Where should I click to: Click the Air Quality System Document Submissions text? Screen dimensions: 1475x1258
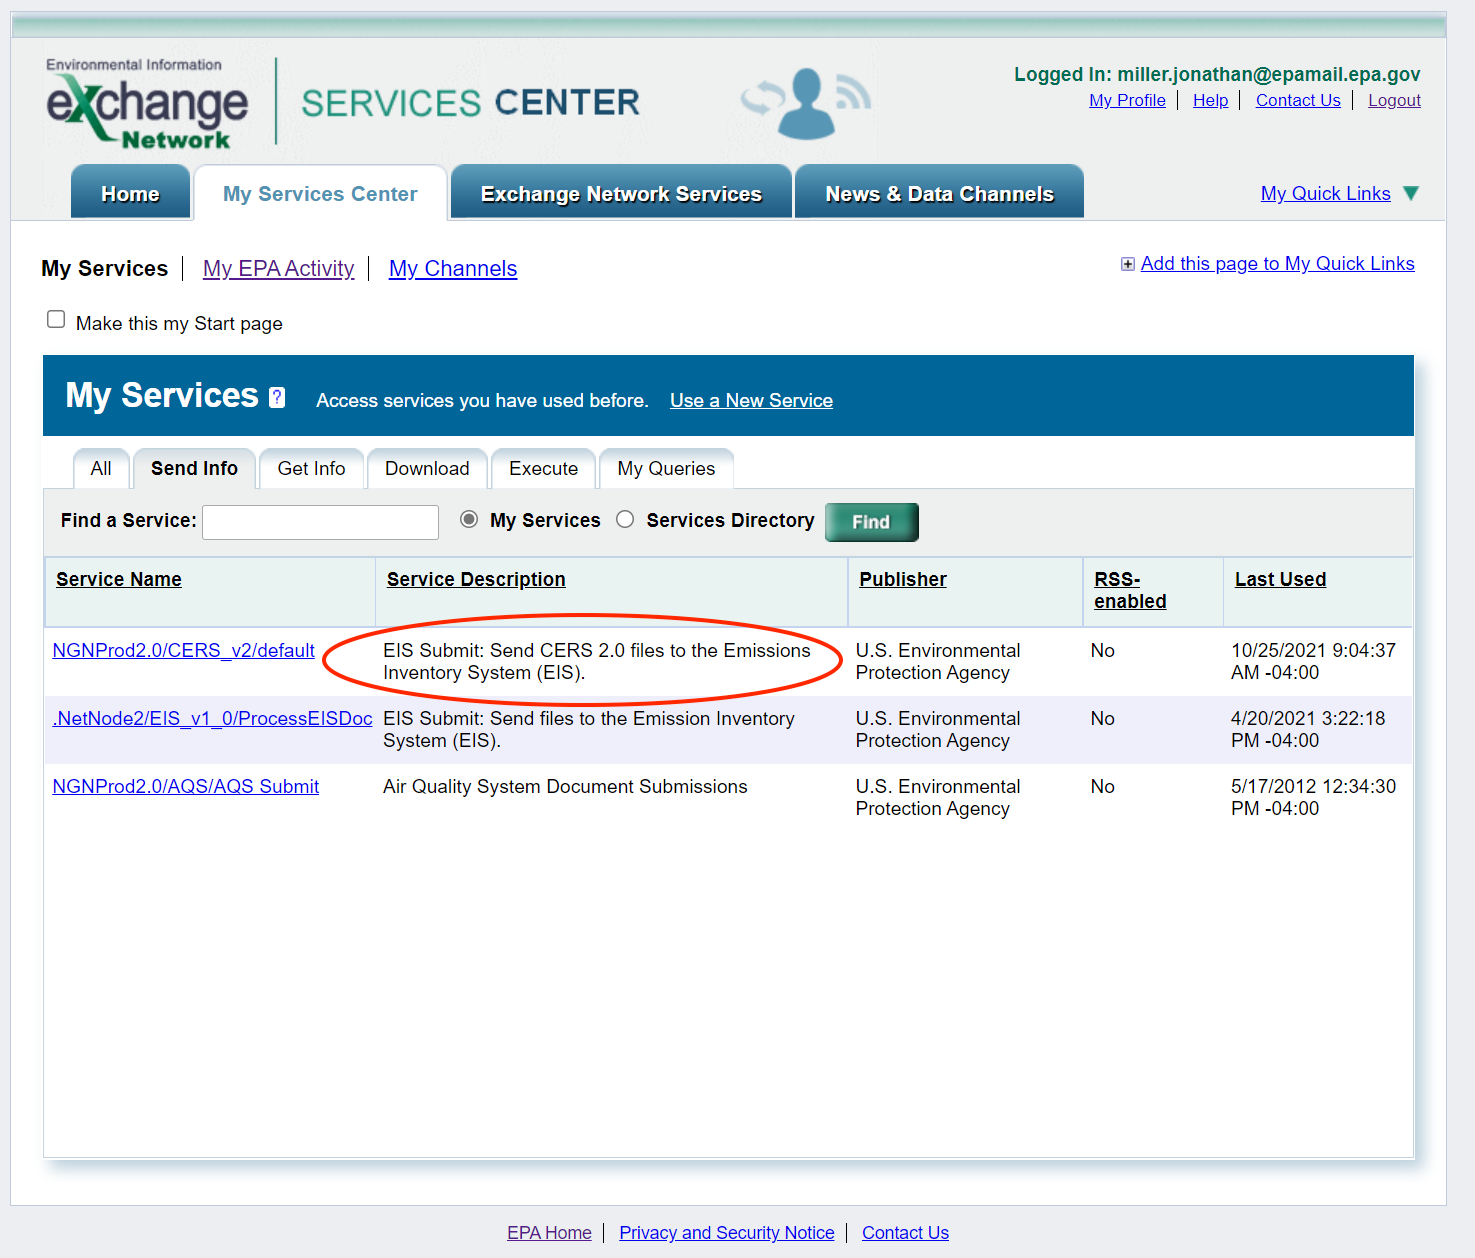click(565, 786)
